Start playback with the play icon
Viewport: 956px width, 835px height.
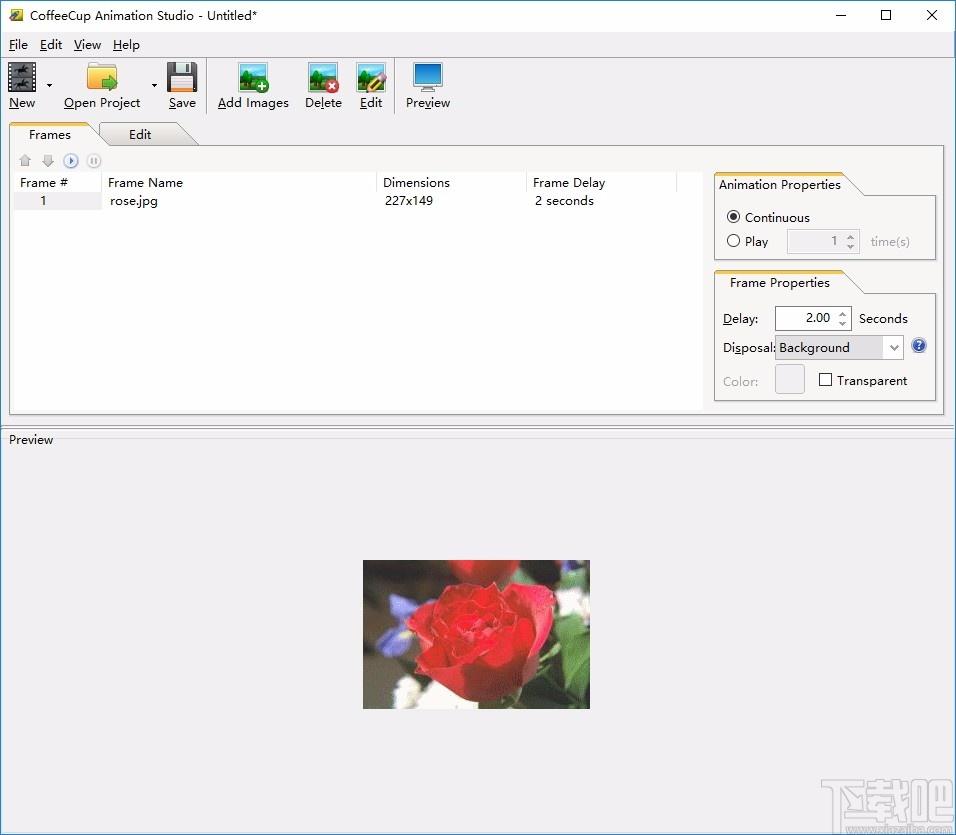[x=71, y=161]
